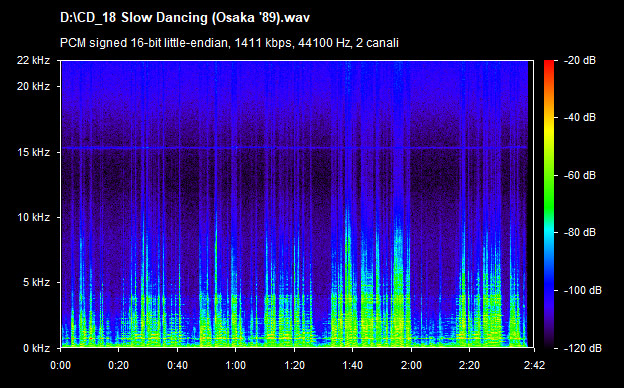Click the -20 dB scale label
The image size is (624, 388).
[x=580, y=60]
